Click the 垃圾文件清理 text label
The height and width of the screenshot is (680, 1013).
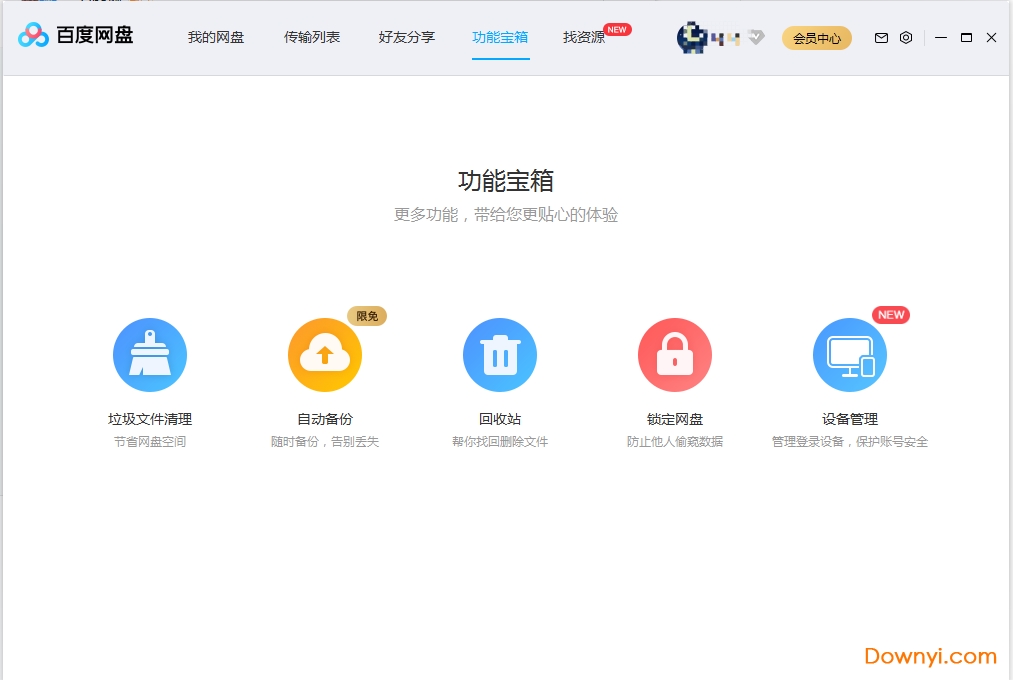150,419
